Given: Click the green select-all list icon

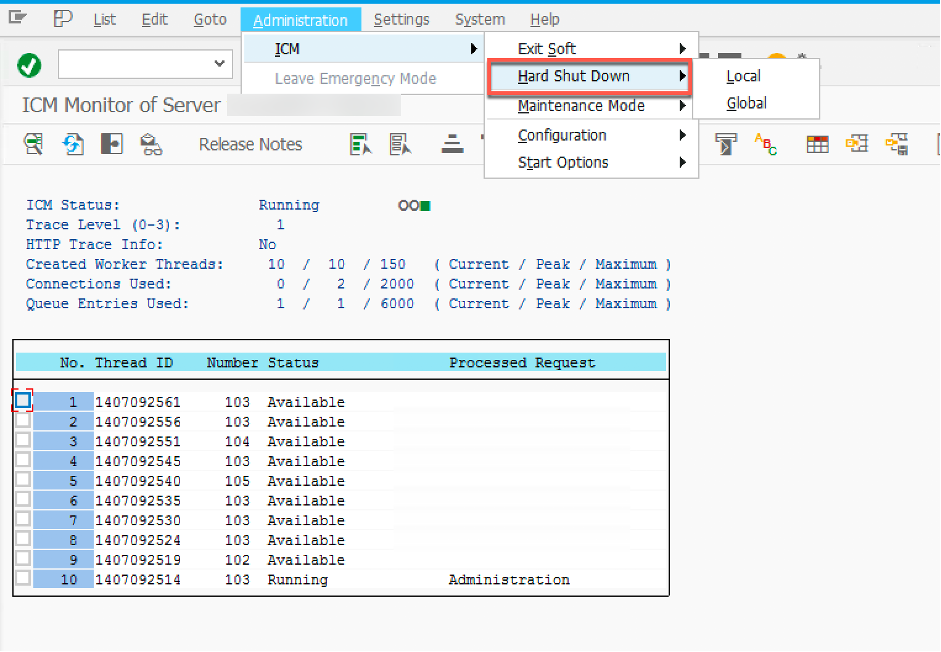Looking at the screenshot, I should click(361, 145).
